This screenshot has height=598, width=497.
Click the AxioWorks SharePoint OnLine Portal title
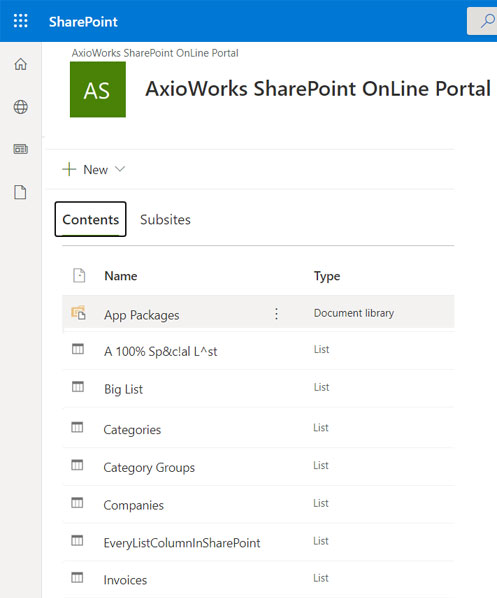click(x=318, y=89)
